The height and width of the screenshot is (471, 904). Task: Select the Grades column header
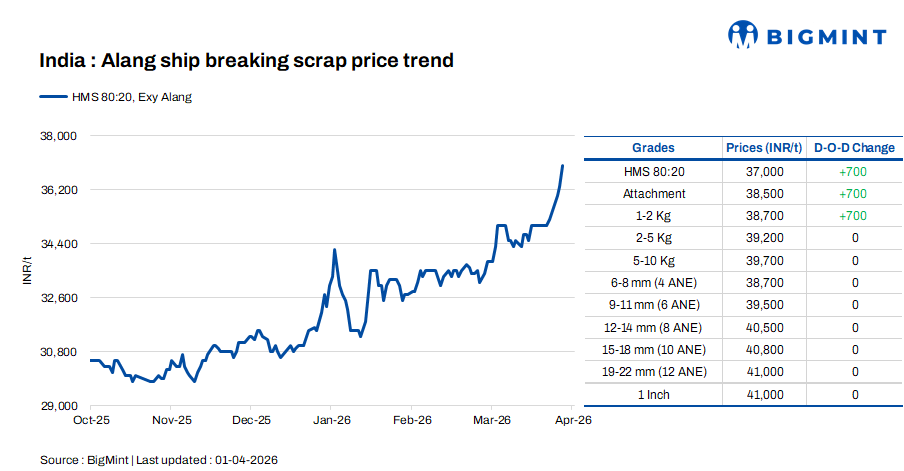point(653,148)
